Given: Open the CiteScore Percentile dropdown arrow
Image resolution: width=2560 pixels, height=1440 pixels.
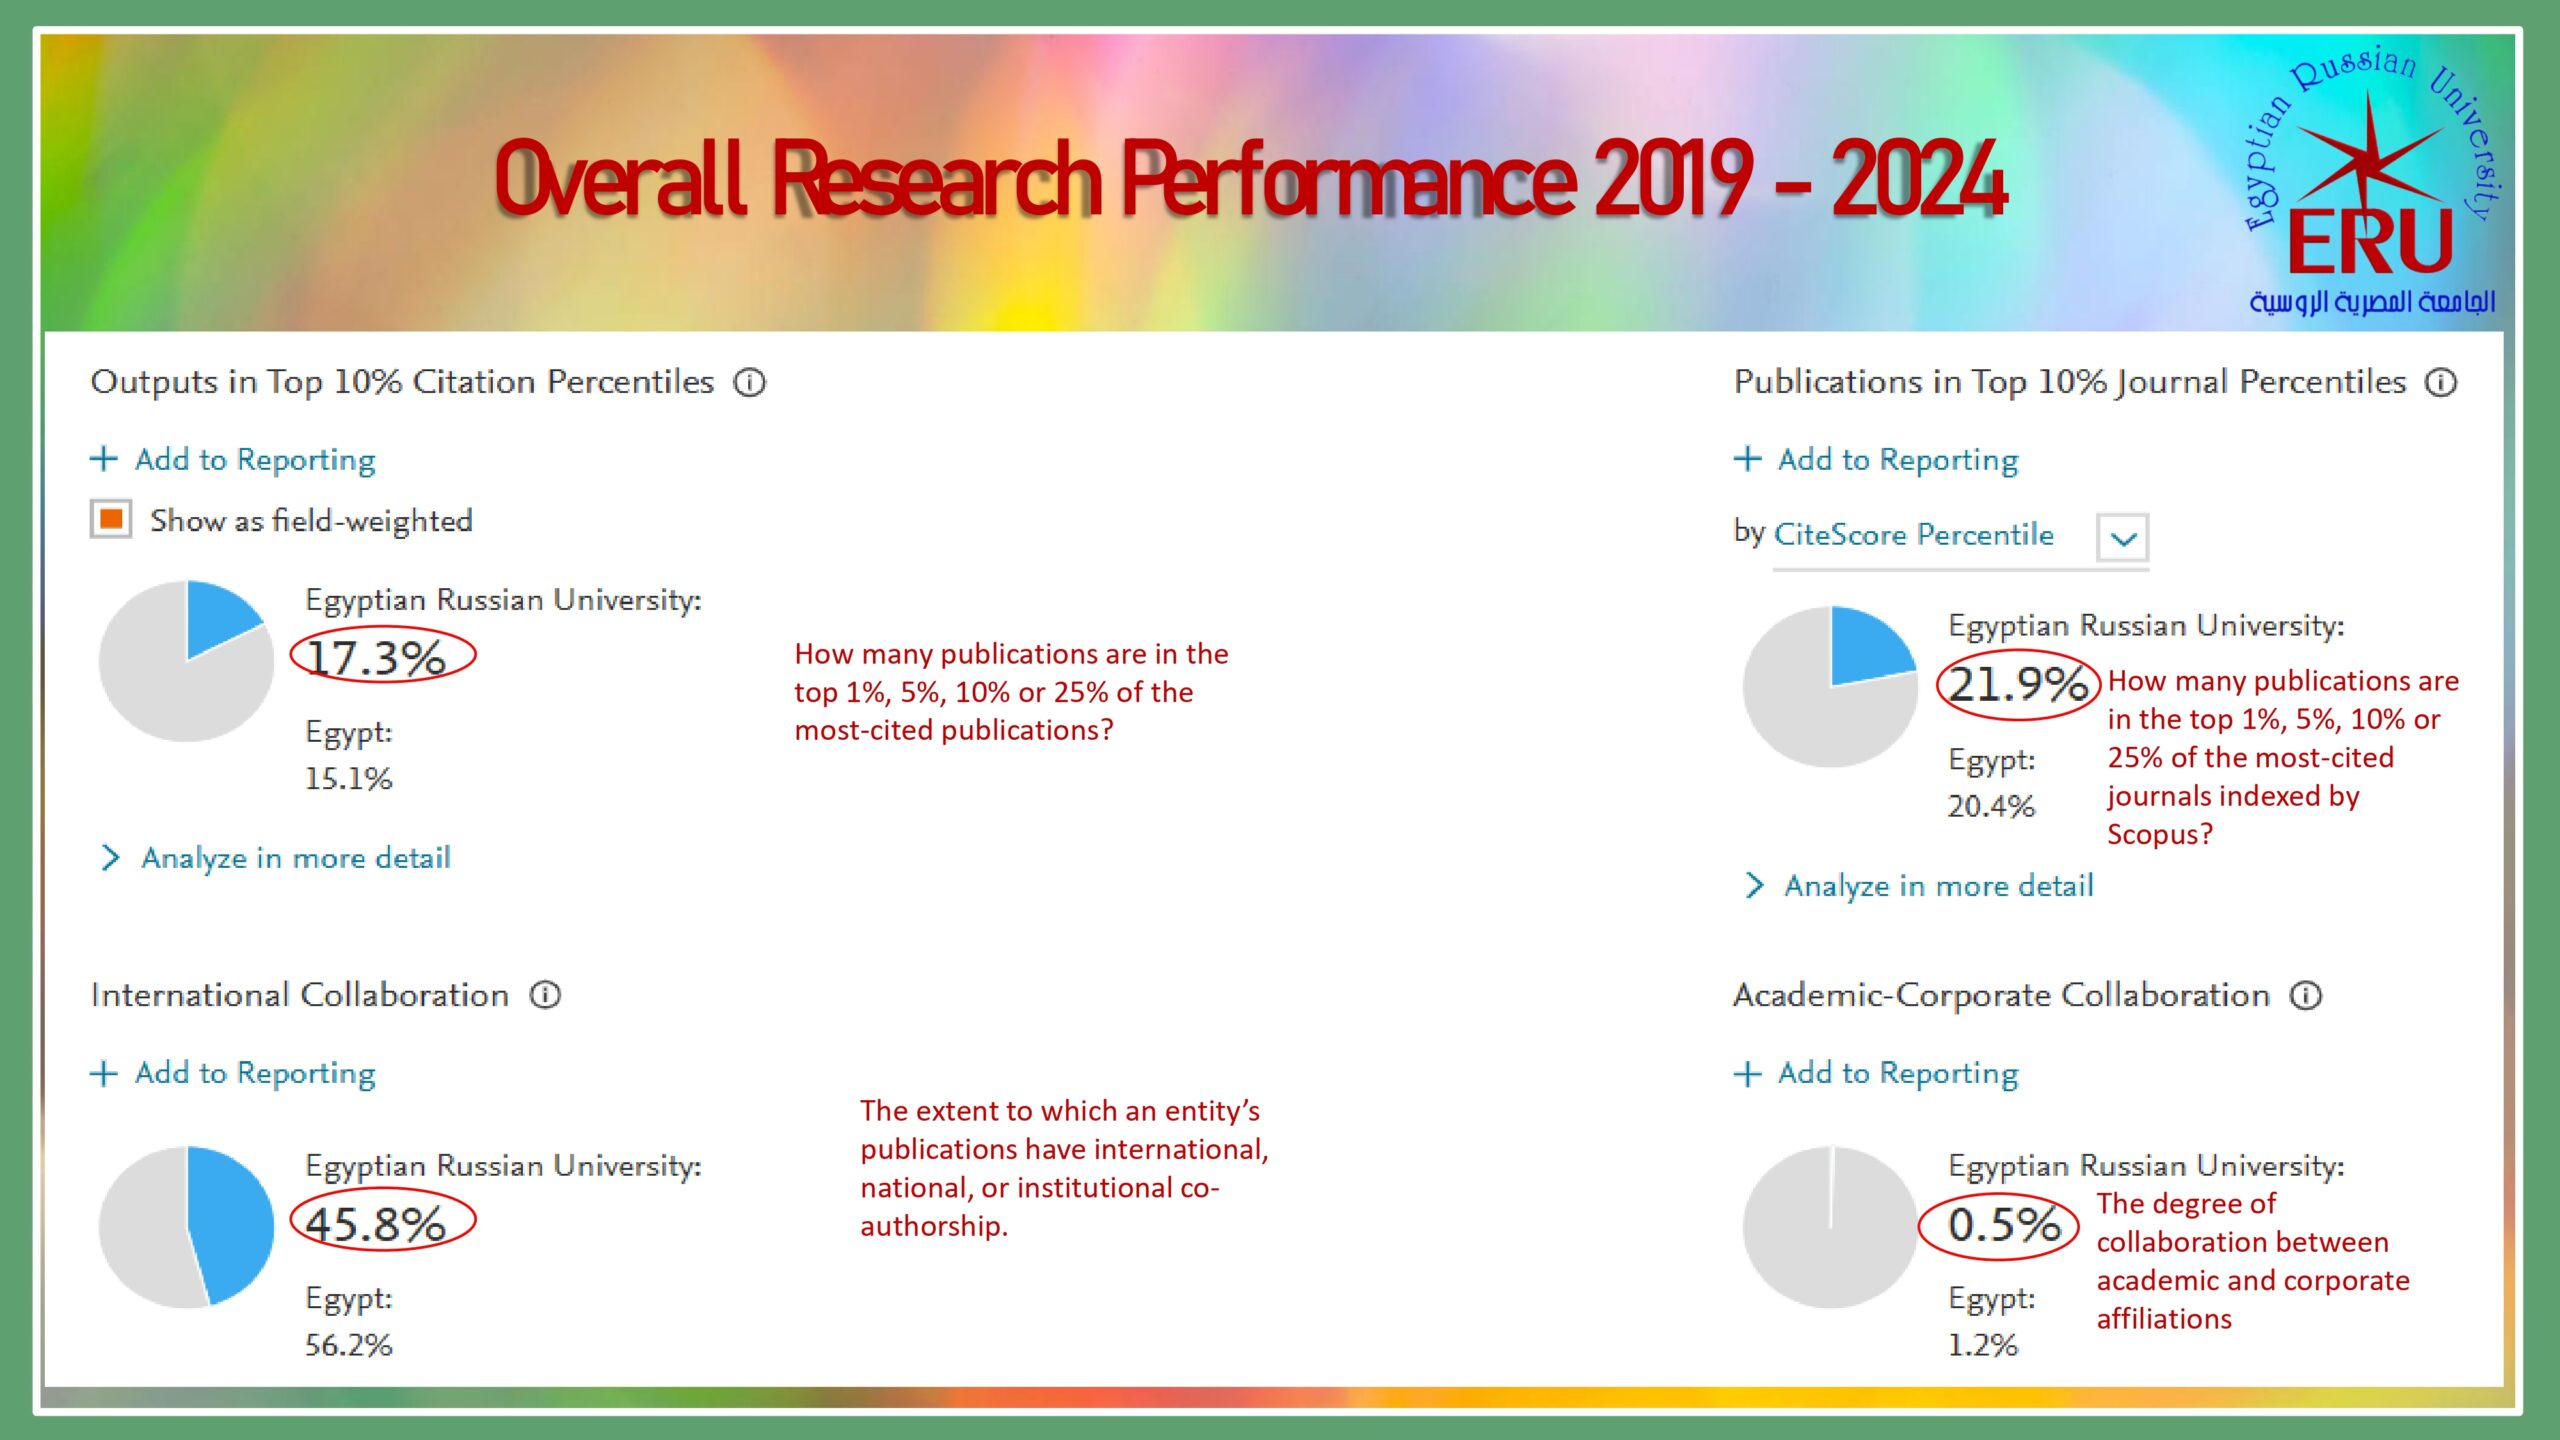Looking at the screenshot, I should click(x=2123, y=538).
